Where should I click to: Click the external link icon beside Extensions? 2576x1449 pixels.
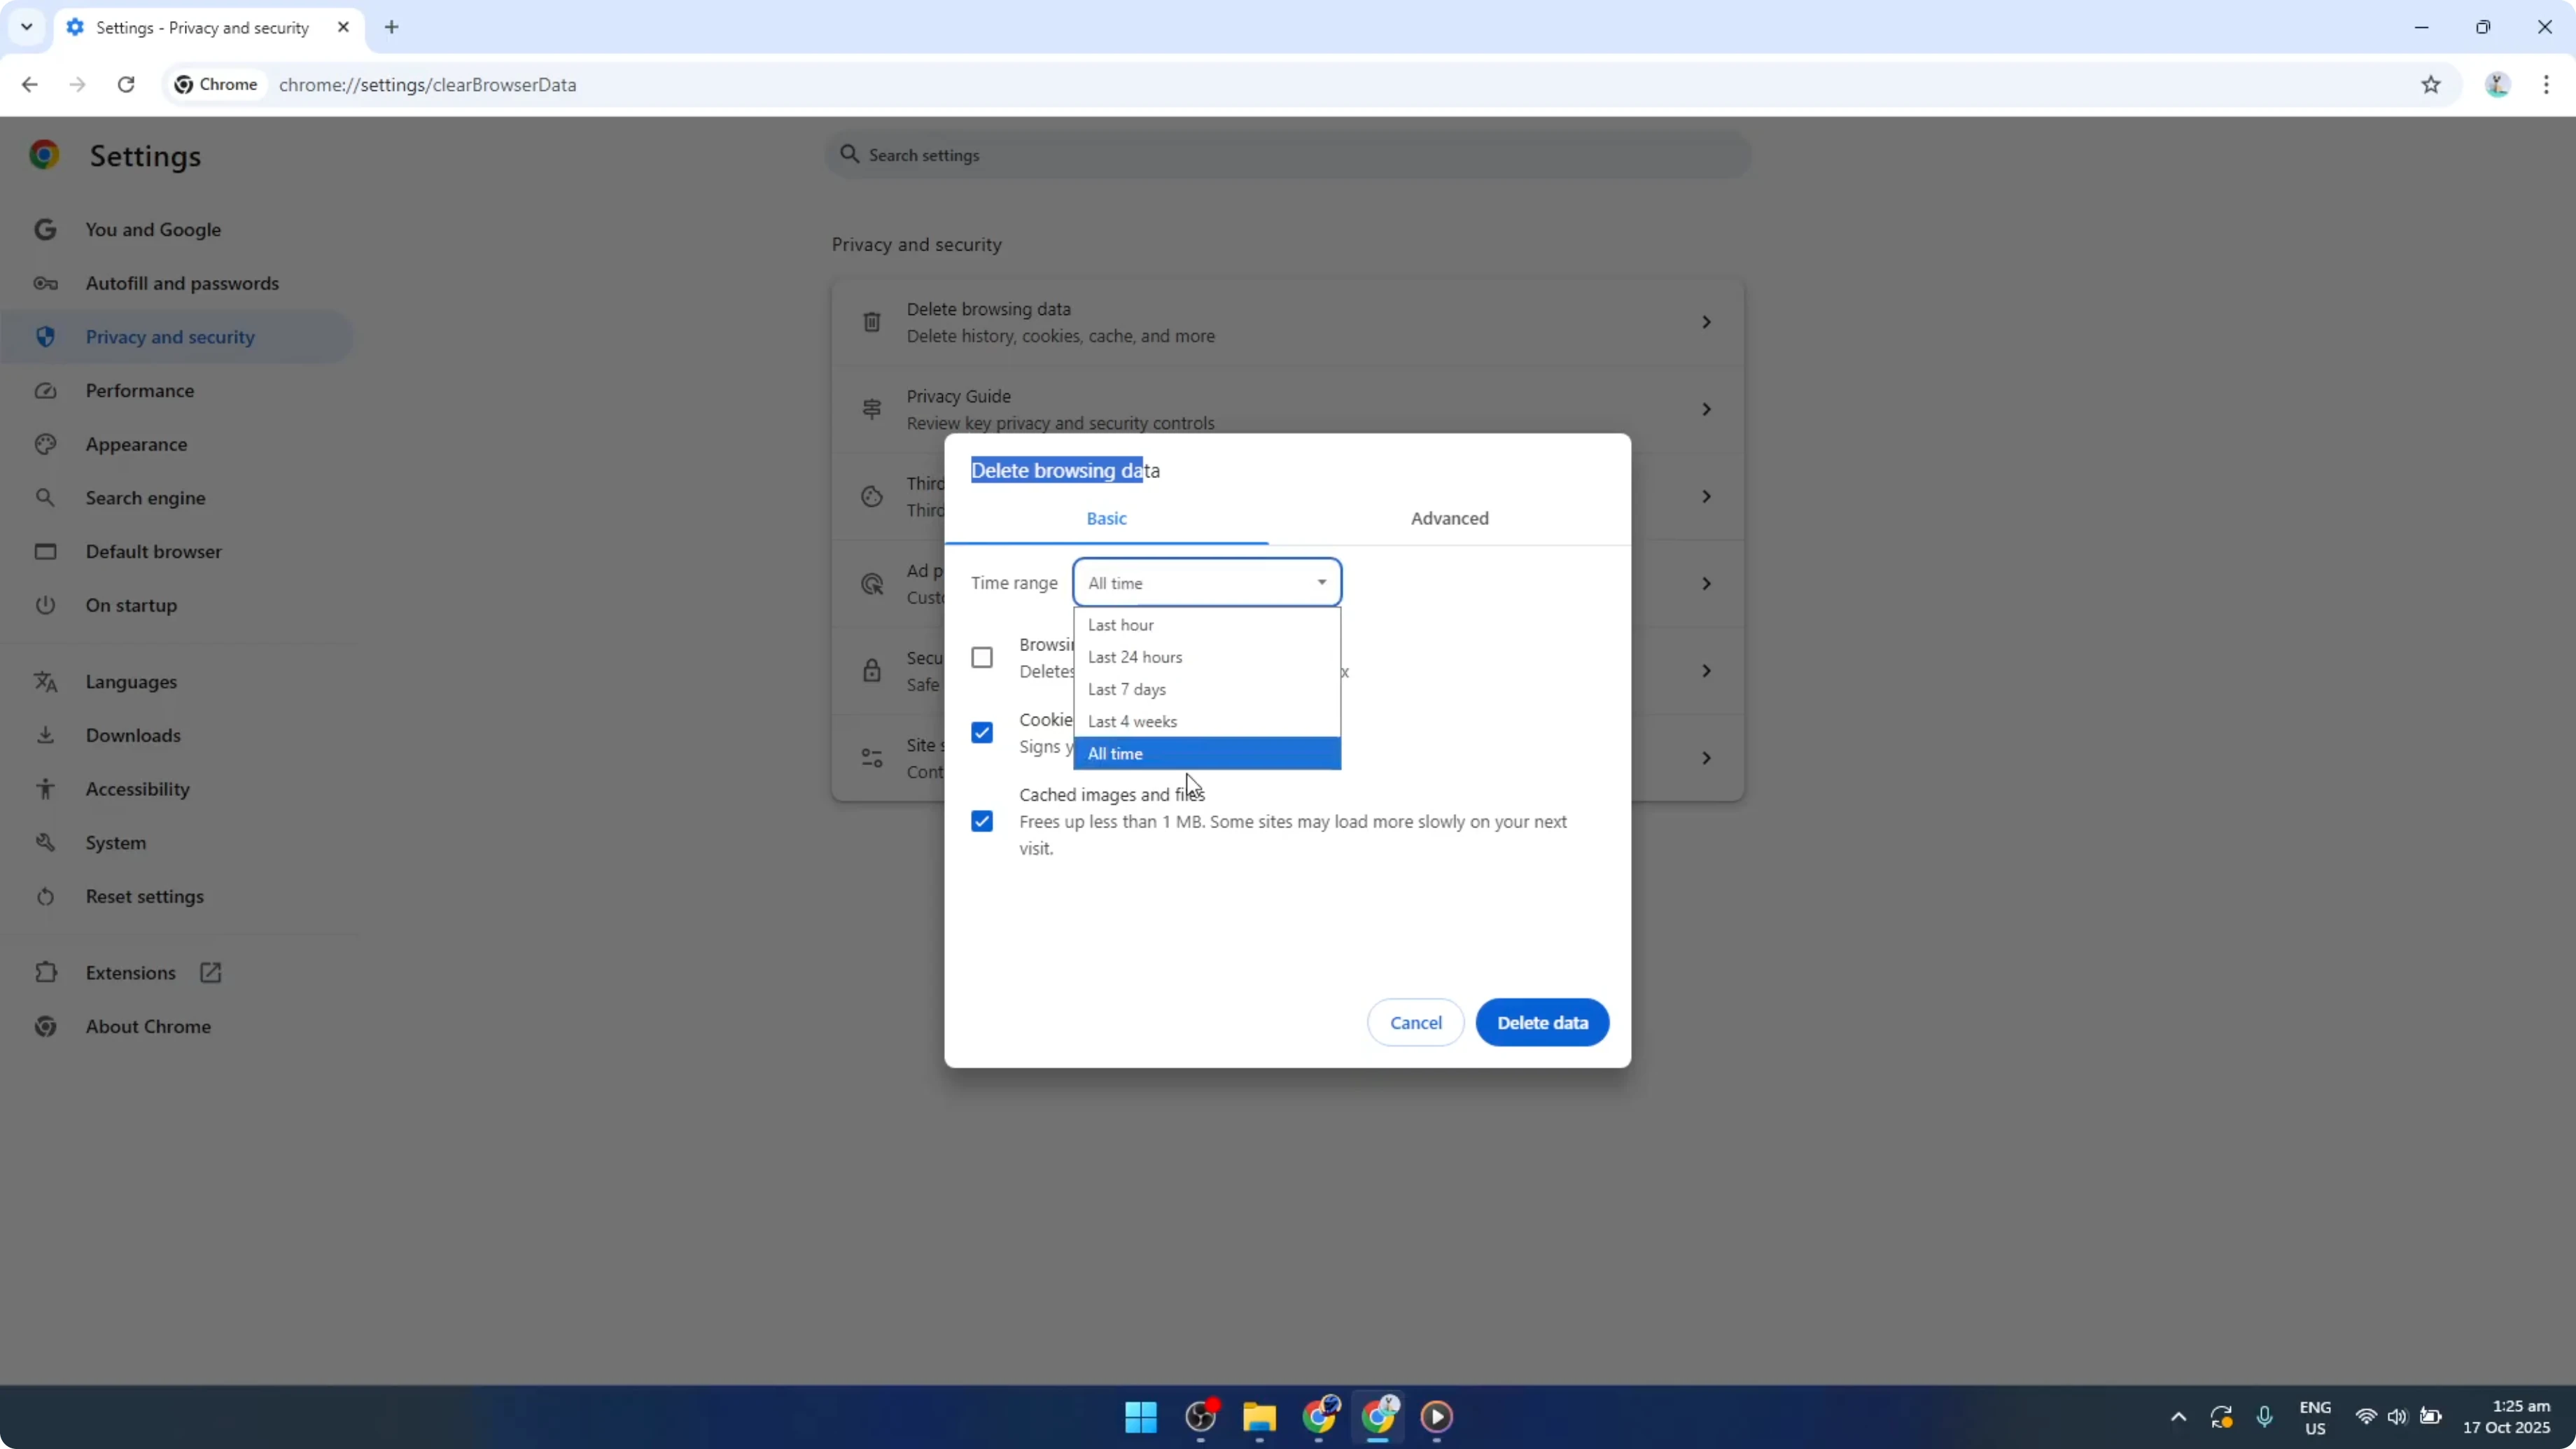[210, 973]
